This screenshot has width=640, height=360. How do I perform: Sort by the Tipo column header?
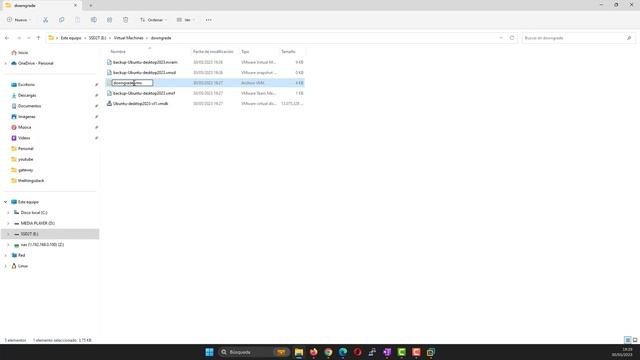pos(245,51)
